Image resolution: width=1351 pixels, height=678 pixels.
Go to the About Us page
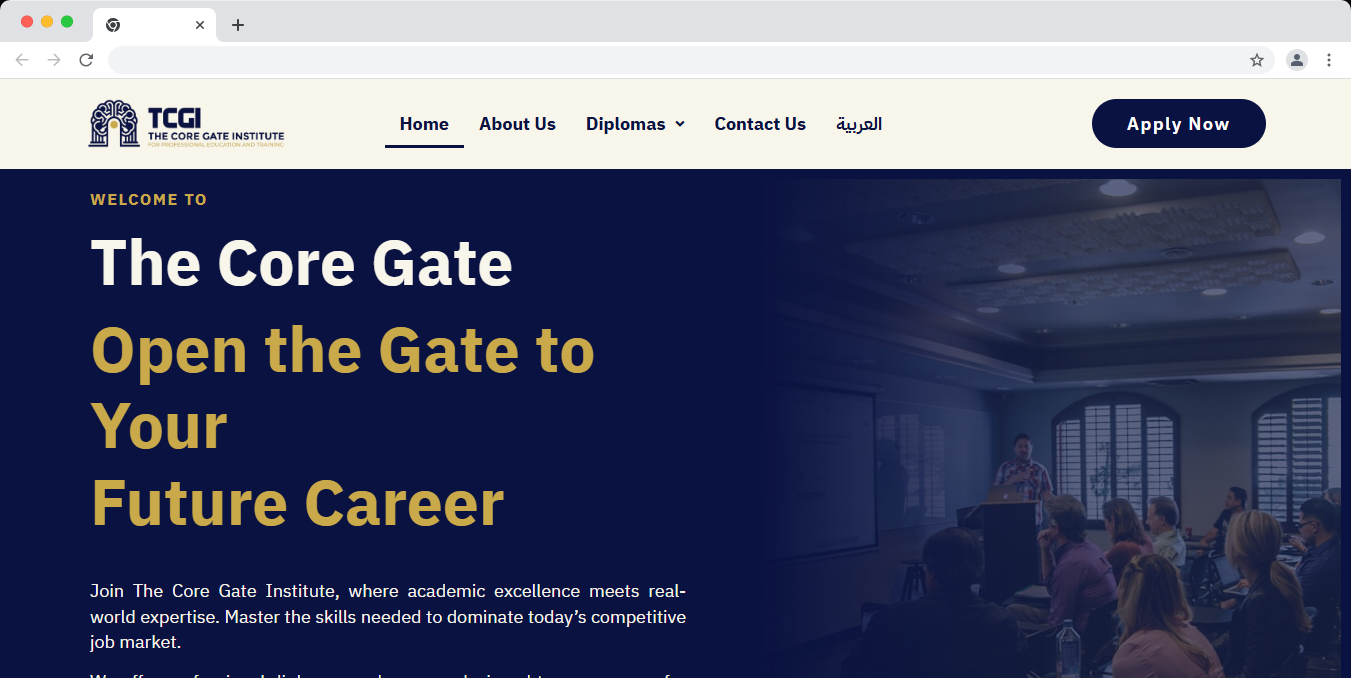pyautogui.click(x=517, y=124)
